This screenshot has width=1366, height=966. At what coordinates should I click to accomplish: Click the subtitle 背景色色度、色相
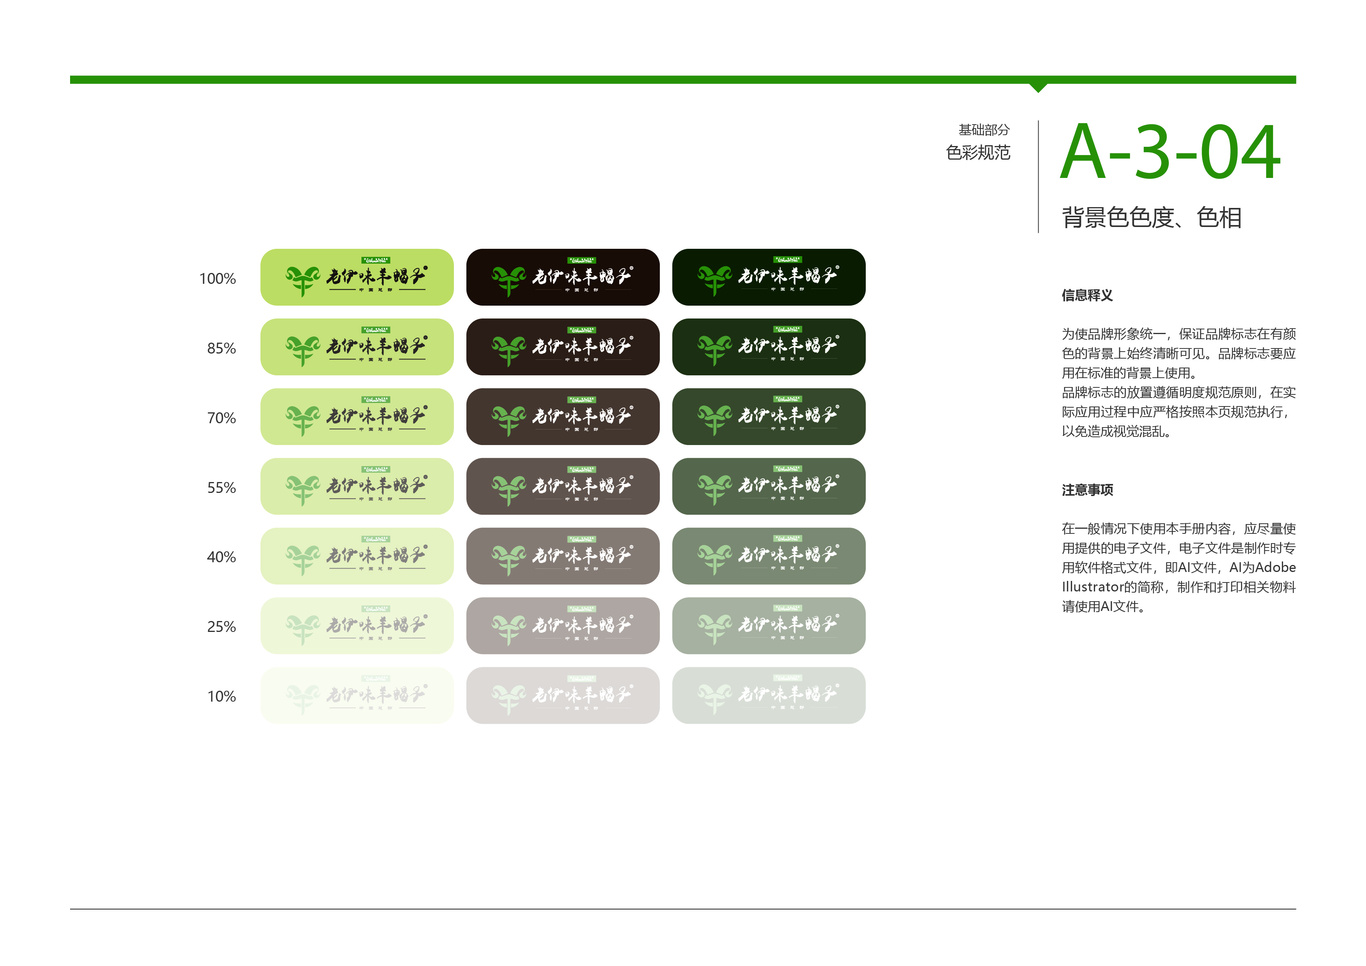(x=1152, y=218)
